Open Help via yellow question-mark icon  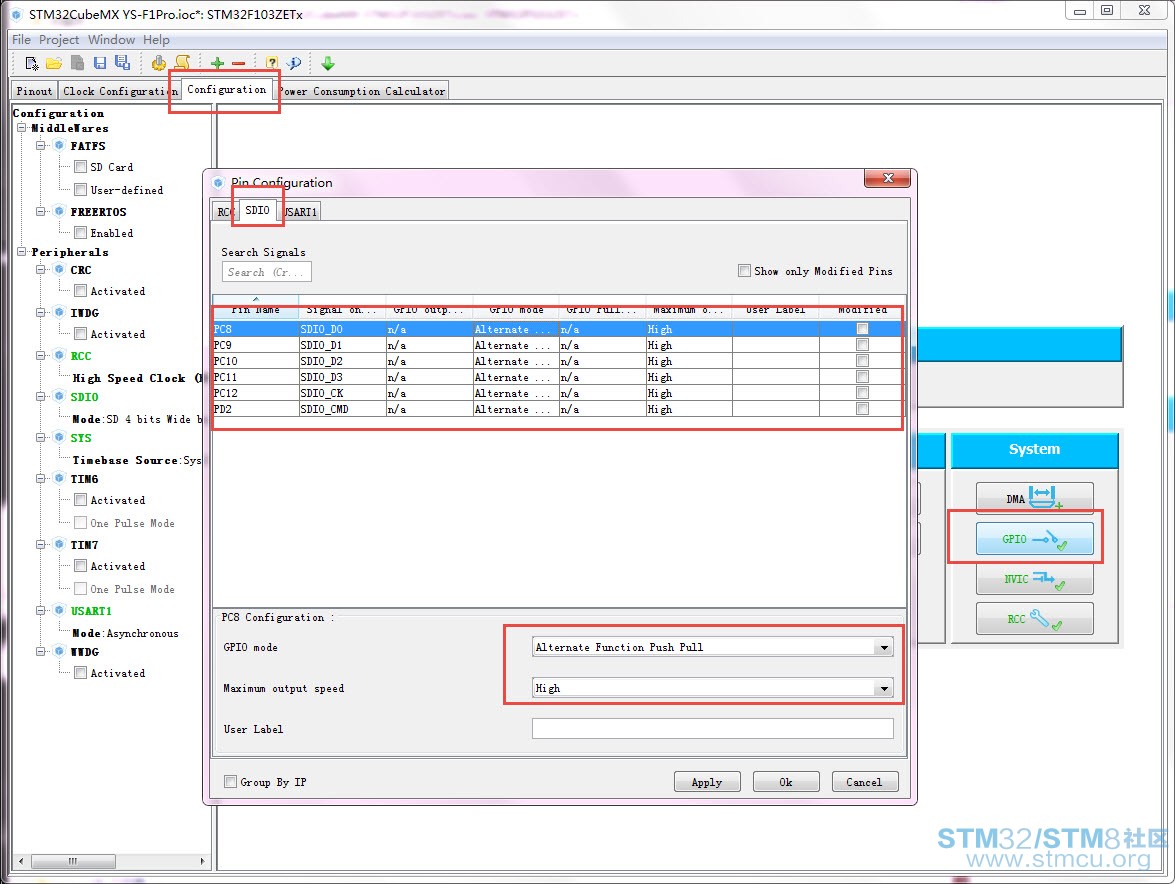[272, 63]
